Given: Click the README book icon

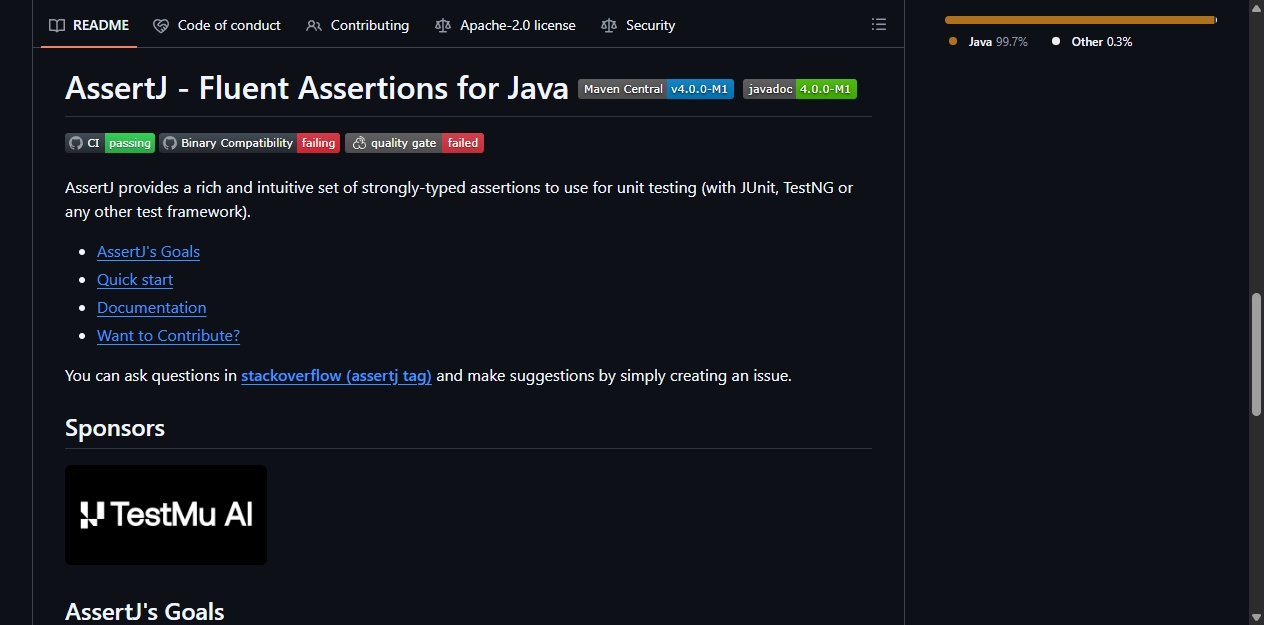Looking at the screenshot, I should pyautogui.click(x=57, y=25).
